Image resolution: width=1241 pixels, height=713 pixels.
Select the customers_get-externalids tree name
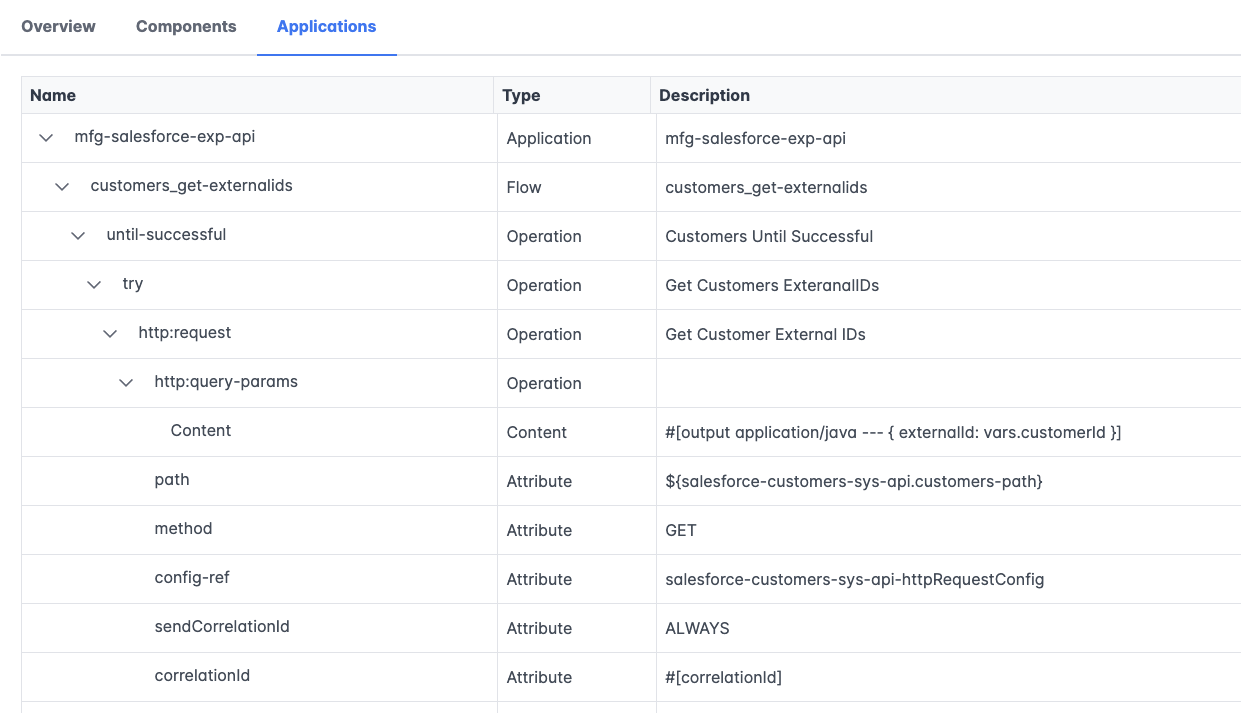(192, 185)
